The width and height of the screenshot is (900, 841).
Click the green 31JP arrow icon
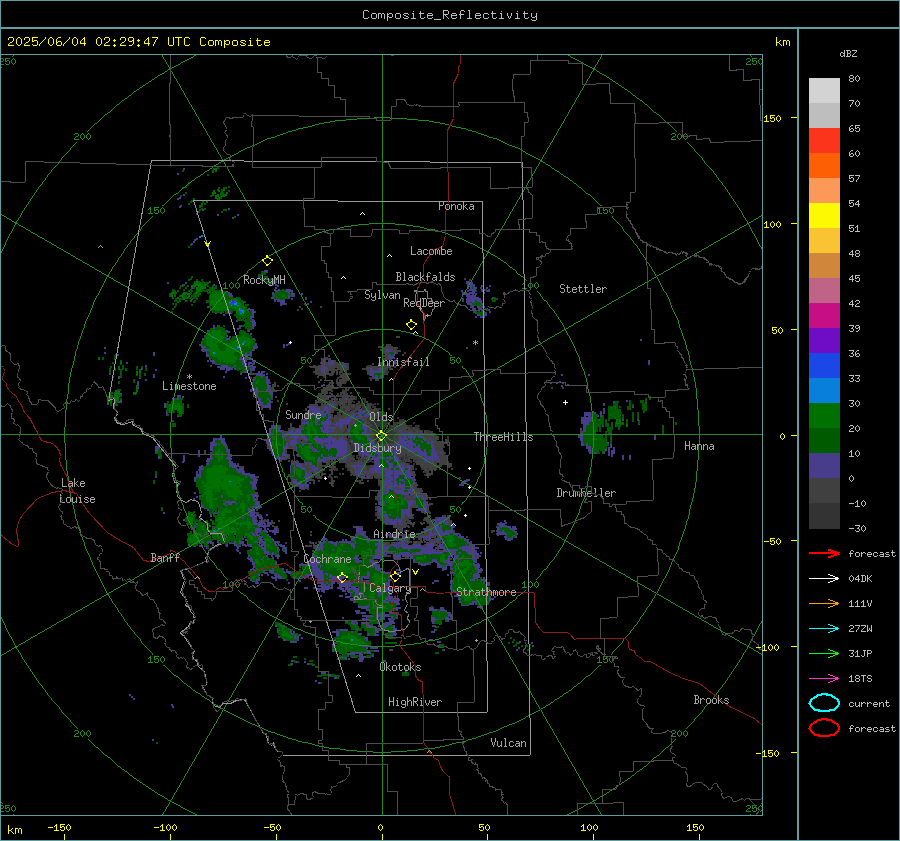824,653
